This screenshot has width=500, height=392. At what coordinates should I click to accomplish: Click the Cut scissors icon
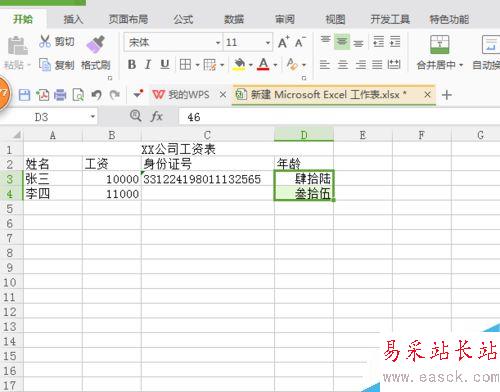tap(44, 41)
